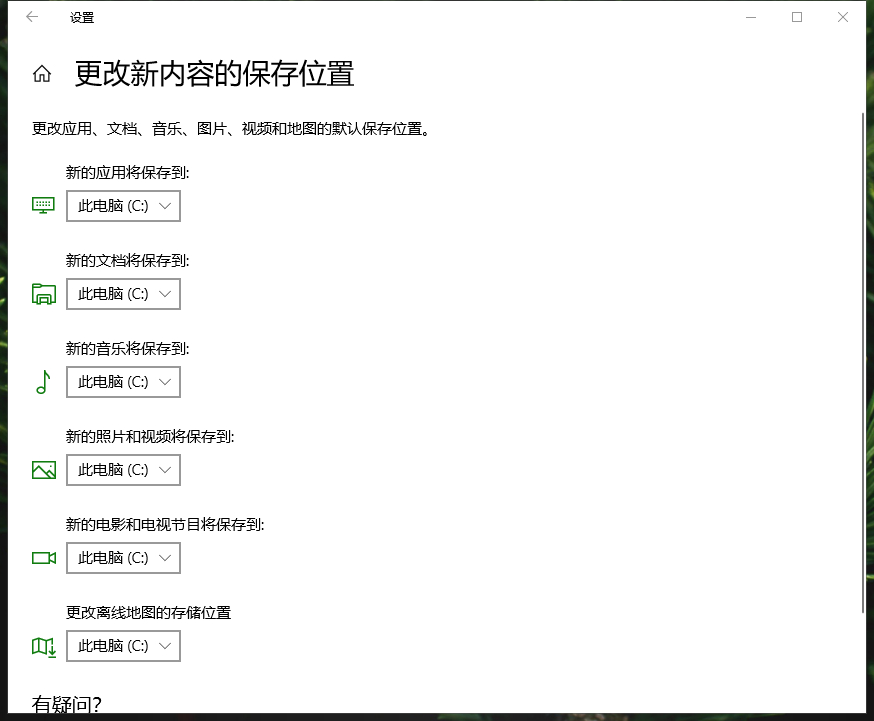Viewport: 874px width, 721px height.
Task: Open the 新的音乐 save location dropdown
Action: [123, 381]
